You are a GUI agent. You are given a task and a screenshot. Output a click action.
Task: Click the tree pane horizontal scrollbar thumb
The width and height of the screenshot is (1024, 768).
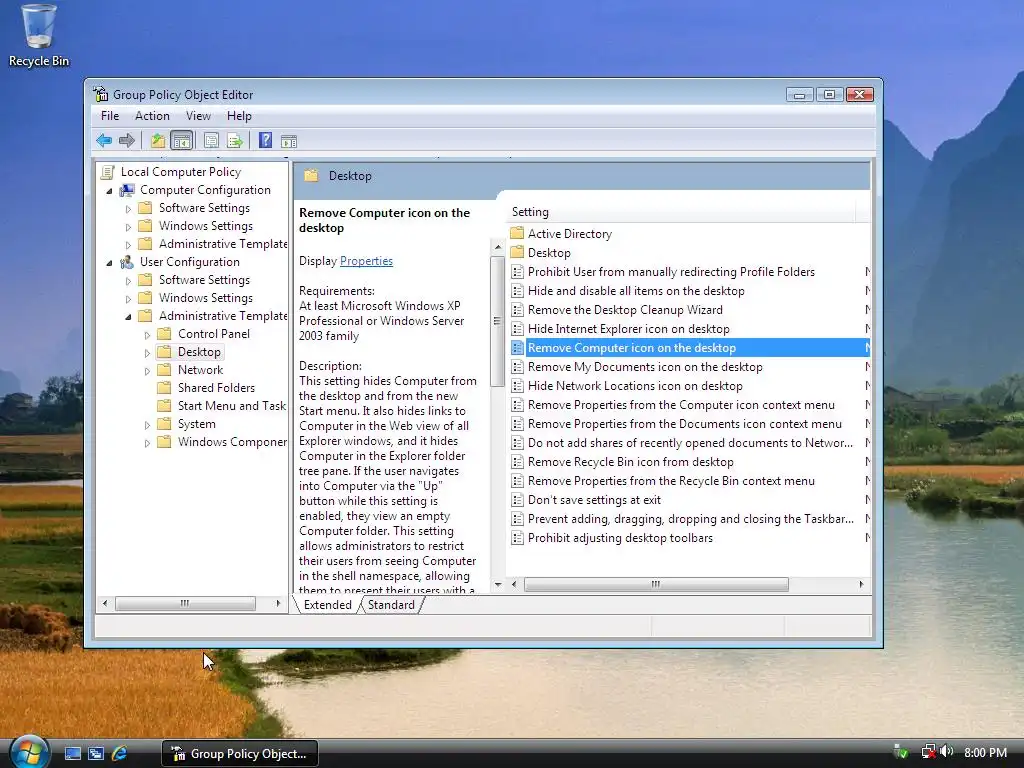pos(185,603)
